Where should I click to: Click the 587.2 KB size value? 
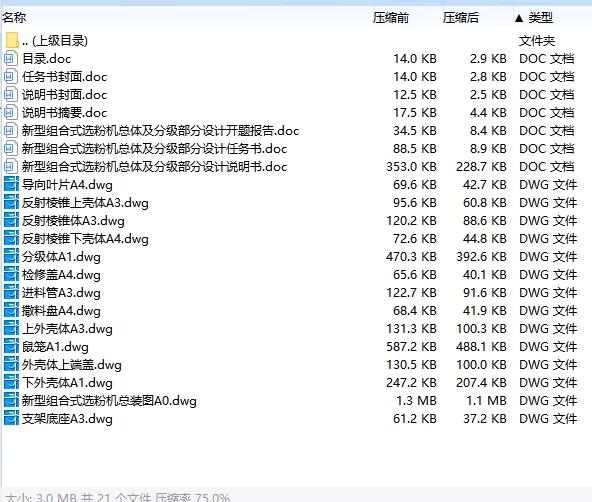coord(411,346)
